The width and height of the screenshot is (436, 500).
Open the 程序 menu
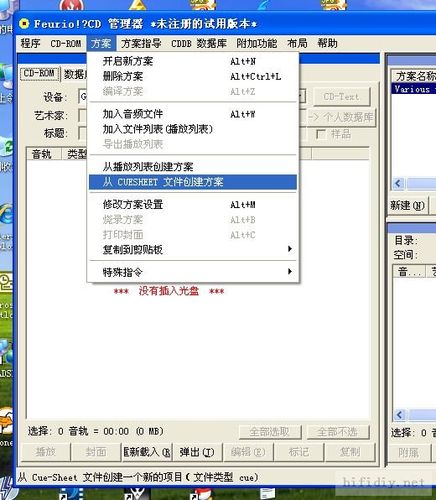(30, 43)
